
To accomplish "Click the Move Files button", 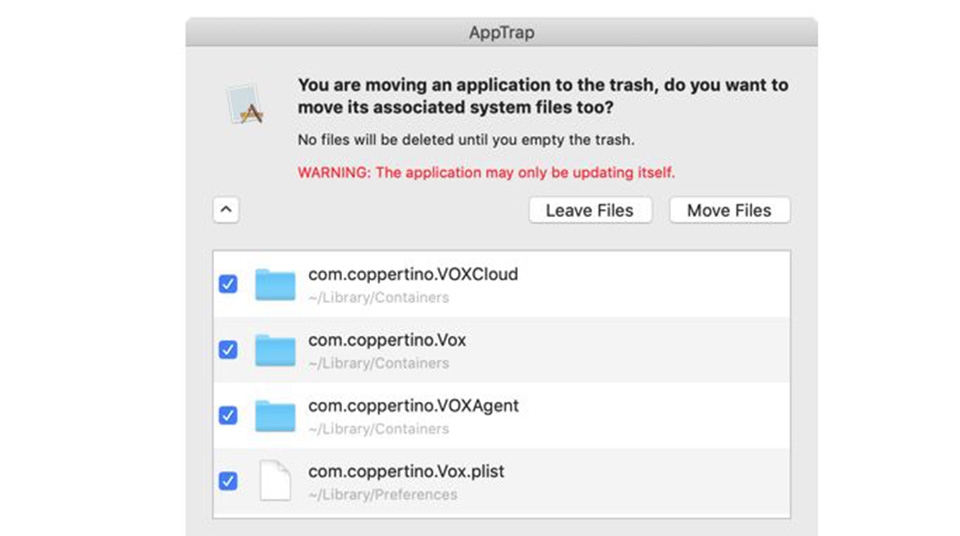I will click(x=729, y=210).
